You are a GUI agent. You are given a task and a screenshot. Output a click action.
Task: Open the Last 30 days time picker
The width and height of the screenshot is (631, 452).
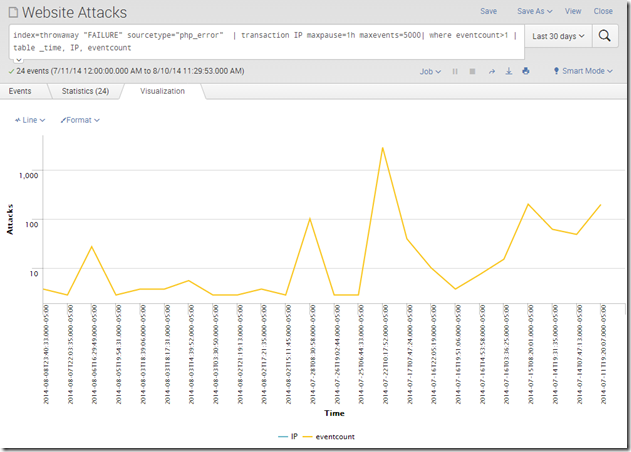click(x=557, y=36)
